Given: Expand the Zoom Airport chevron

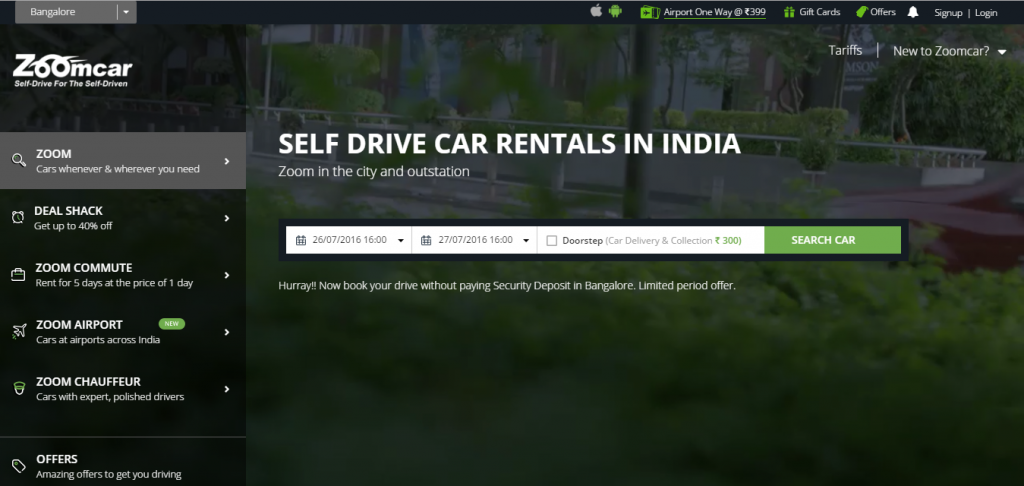Looking at the screenshot, I should [227, 332].
